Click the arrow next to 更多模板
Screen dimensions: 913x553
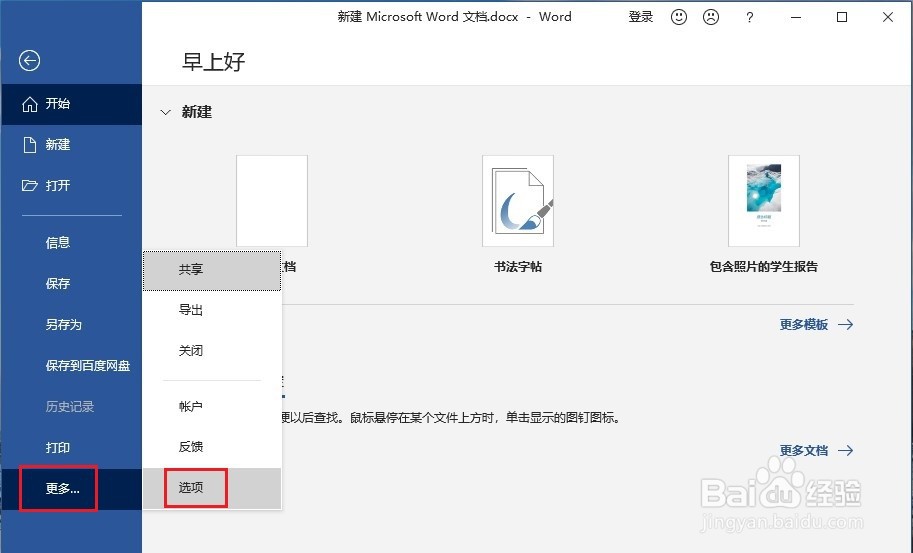click(846, 325)
